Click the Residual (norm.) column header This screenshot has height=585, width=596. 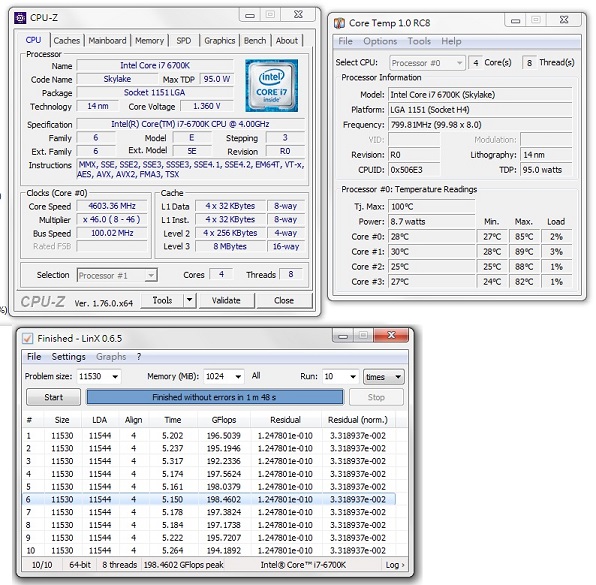358,420
